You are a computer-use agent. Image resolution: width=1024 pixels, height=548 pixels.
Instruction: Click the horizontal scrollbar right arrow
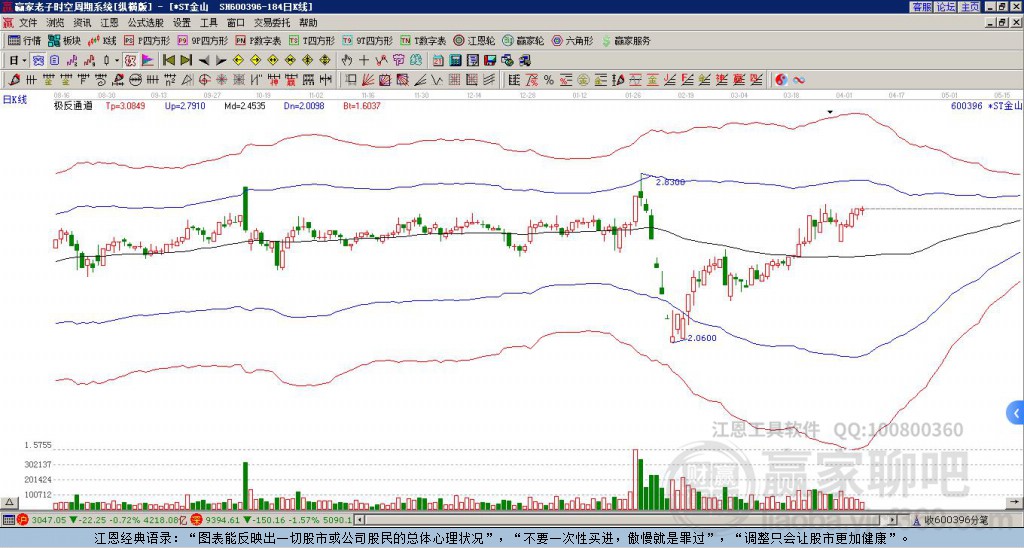tap(893, 520)
